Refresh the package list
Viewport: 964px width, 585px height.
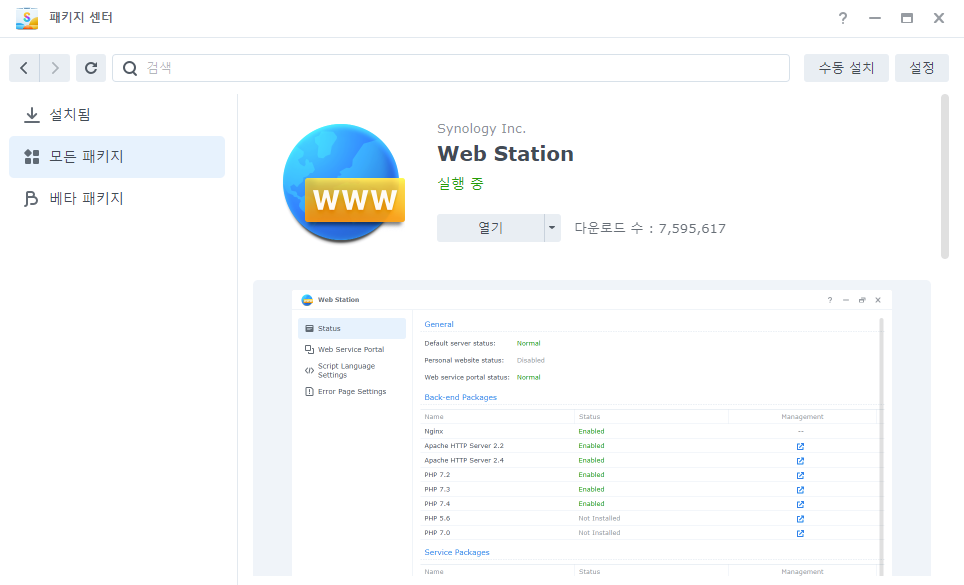(91, 68)
